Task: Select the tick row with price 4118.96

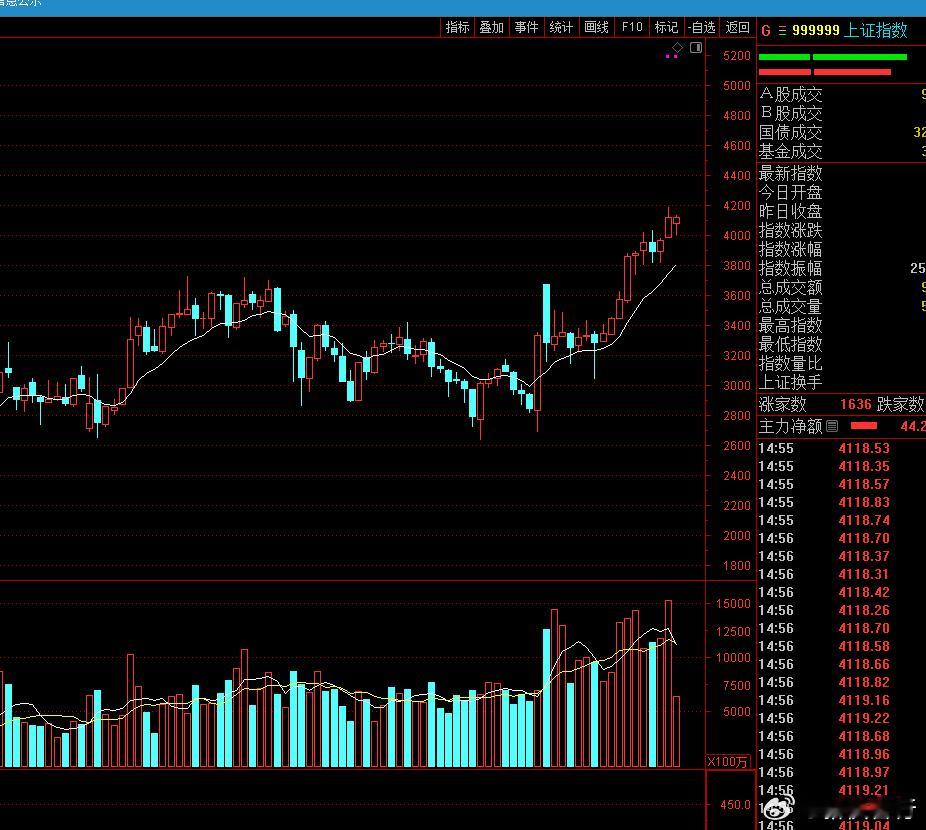Action: click(842, 754)
